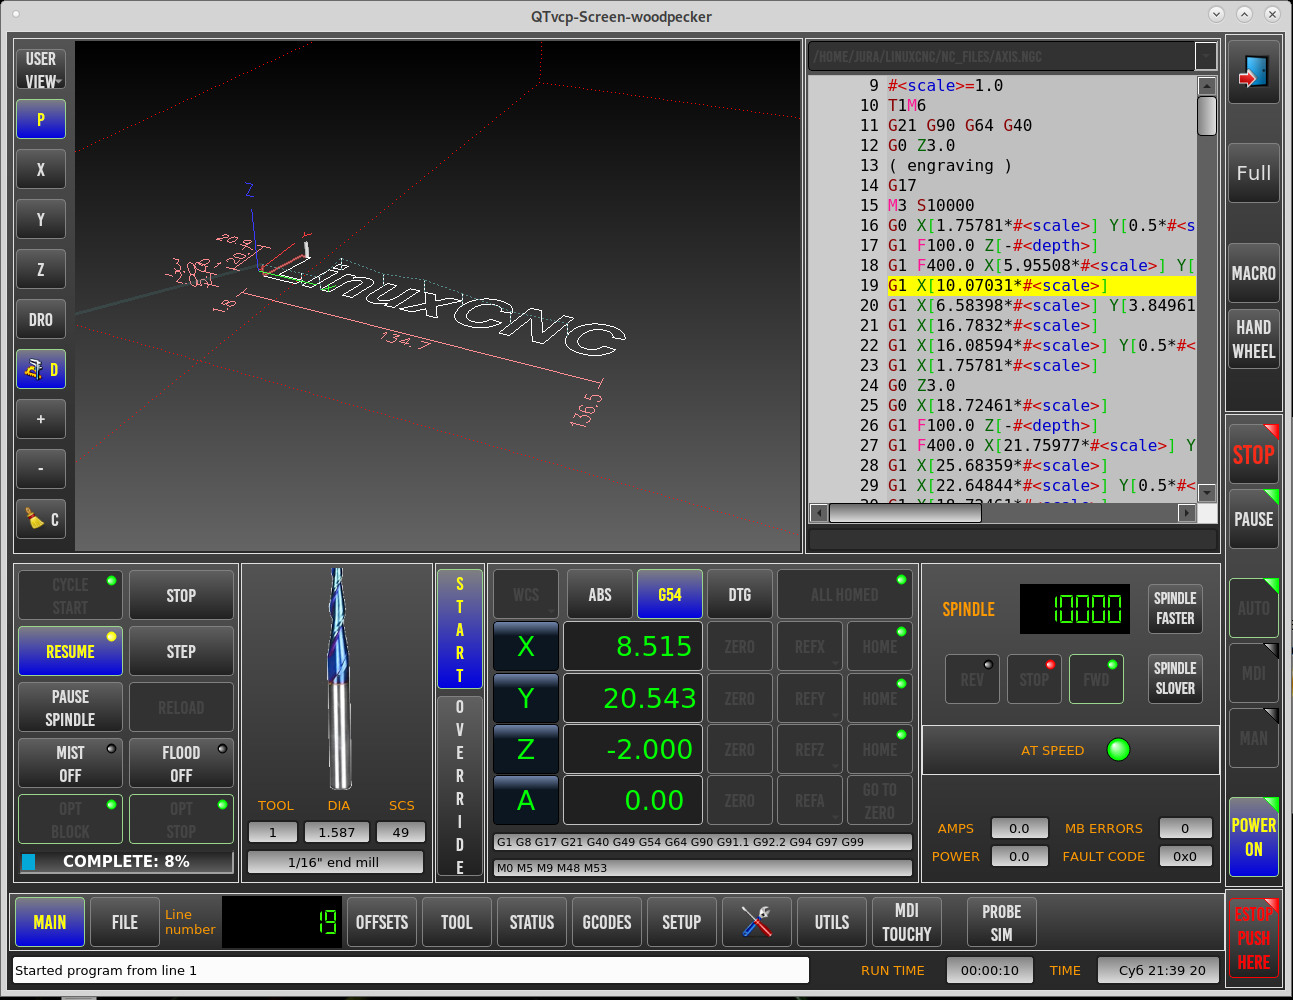
Task: Click the RESUME button
Action: [70, 651]
